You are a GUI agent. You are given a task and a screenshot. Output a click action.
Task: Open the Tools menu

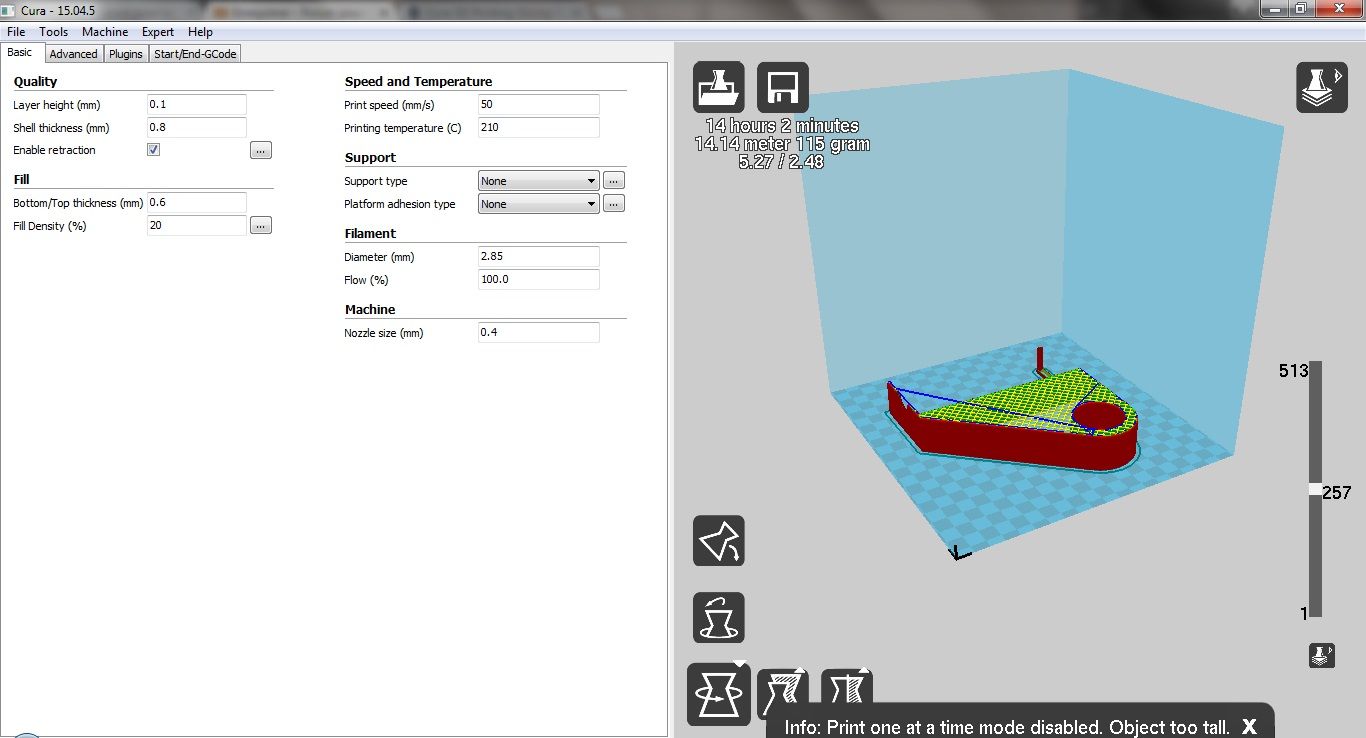54,32
